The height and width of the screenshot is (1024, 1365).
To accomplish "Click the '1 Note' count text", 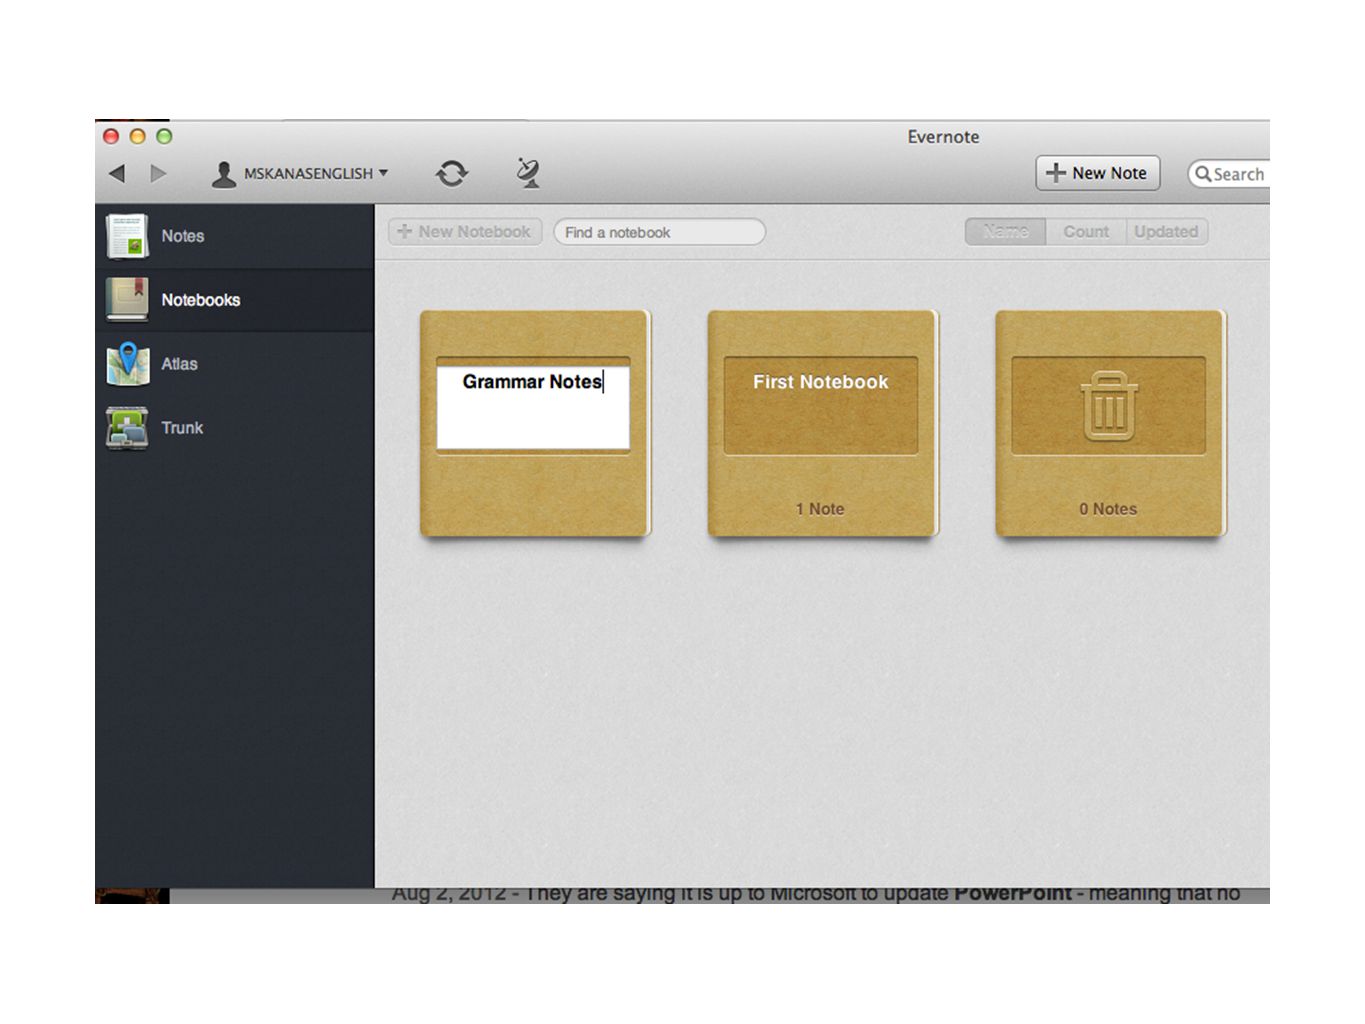I will [820, 509].
